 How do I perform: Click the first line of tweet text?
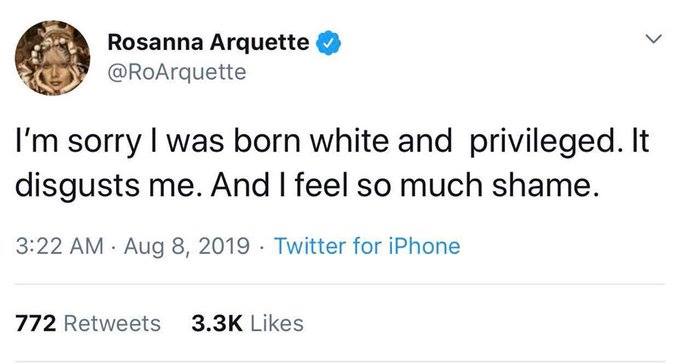pos(332,142)
